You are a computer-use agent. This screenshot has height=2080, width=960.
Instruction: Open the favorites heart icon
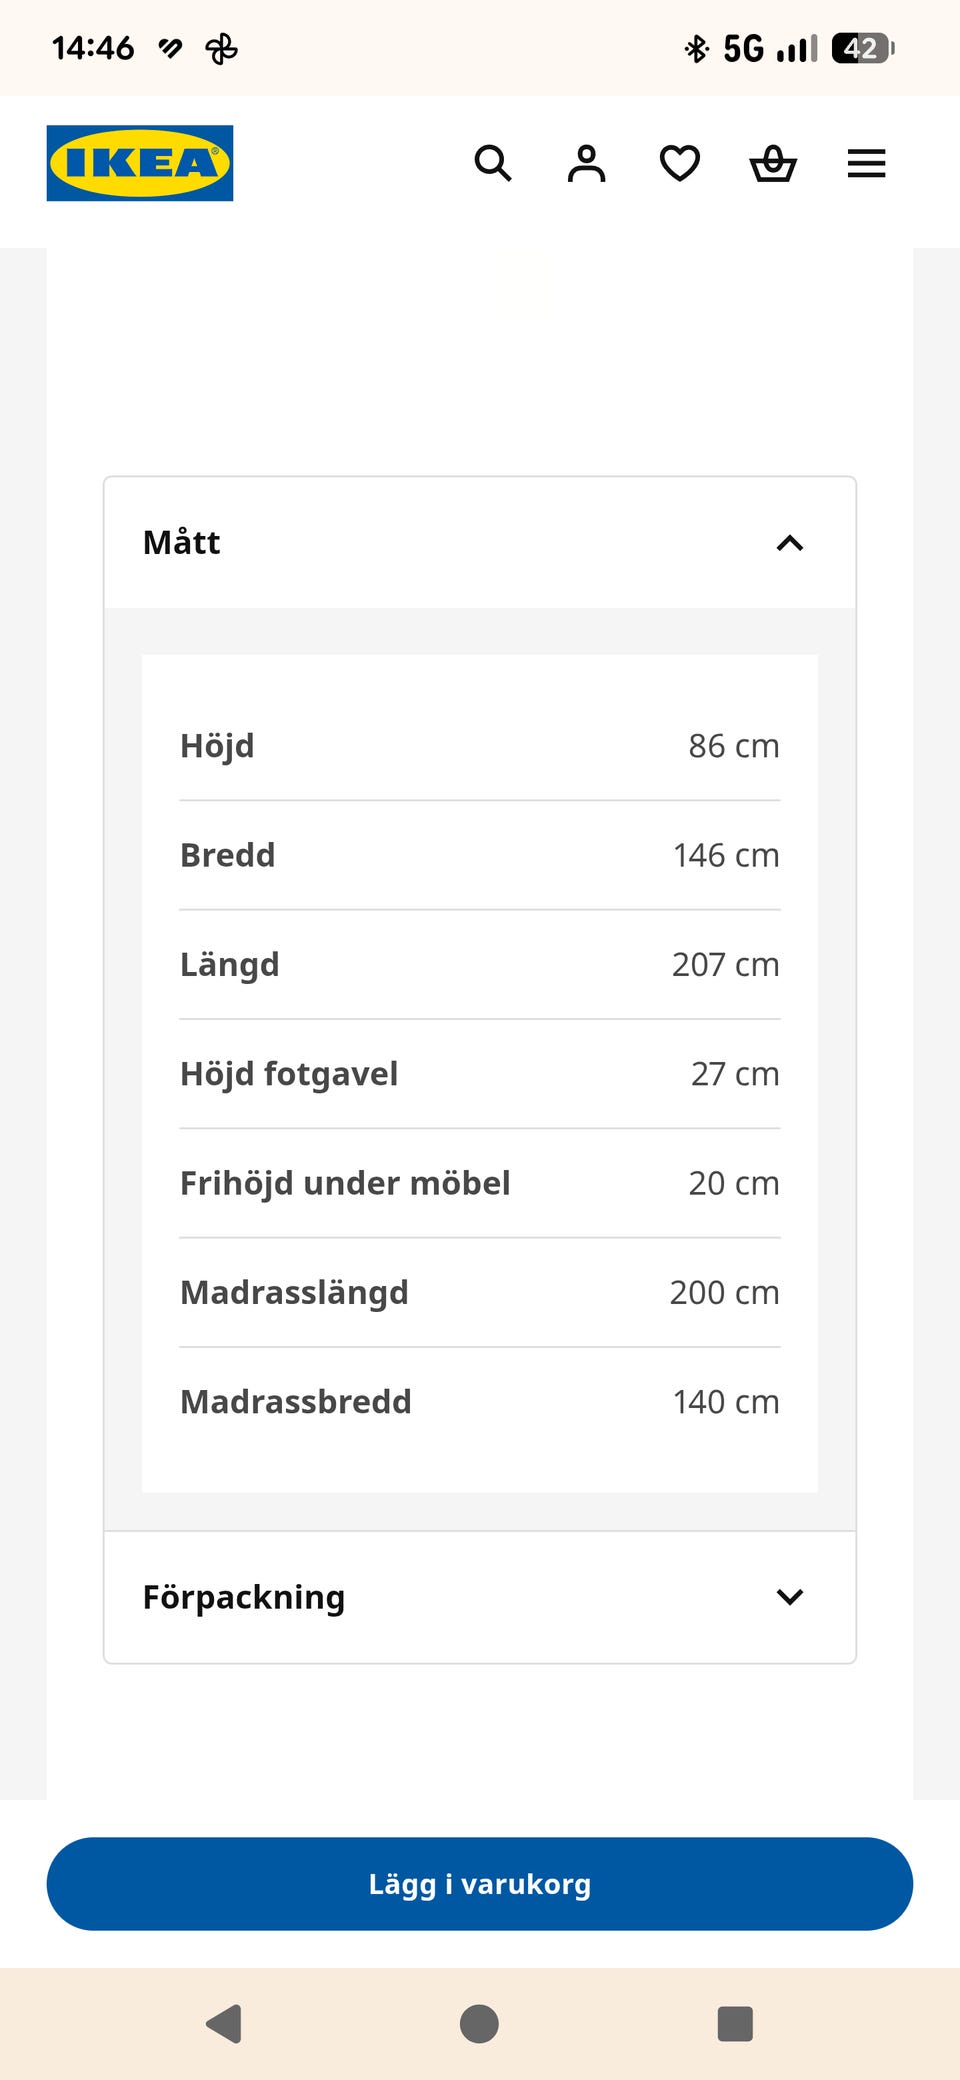(680, 163)
